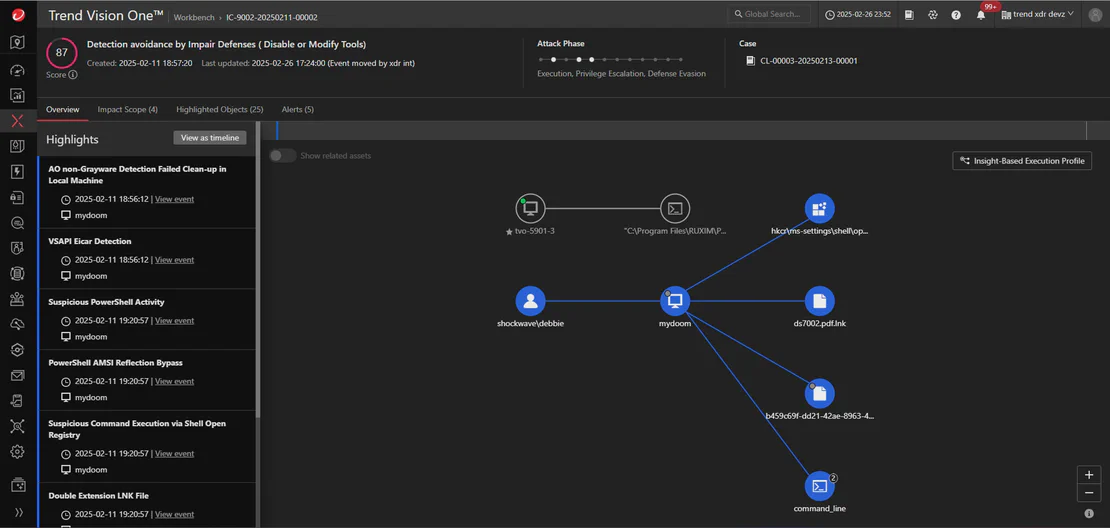Click the Score info icon
1110x528 pixels.
click(x=73, y=75)
